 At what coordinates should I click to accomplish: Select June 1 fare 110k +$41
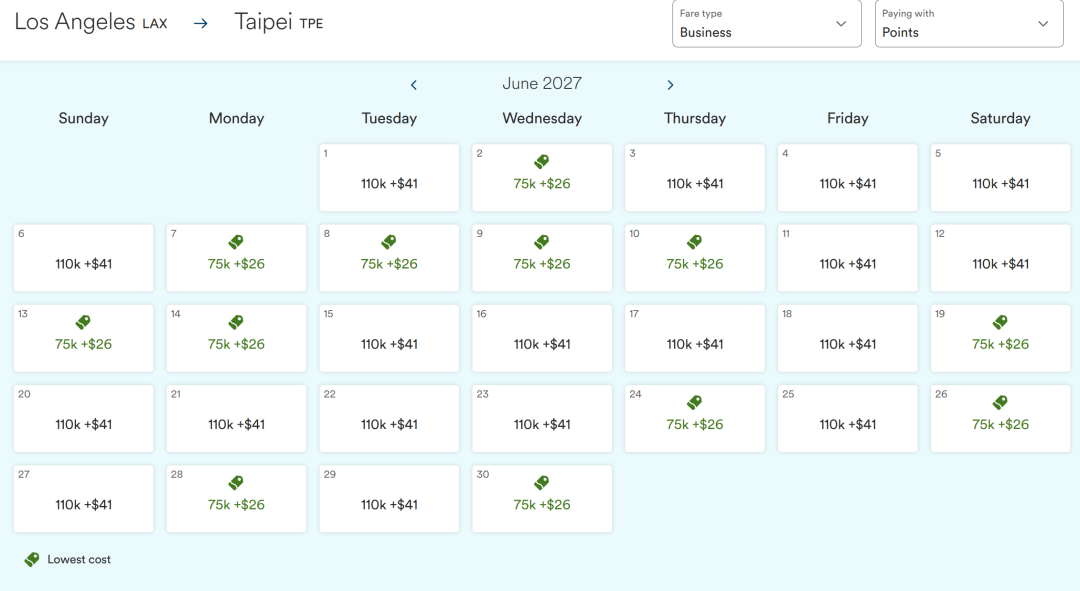[x=389, y=178]
